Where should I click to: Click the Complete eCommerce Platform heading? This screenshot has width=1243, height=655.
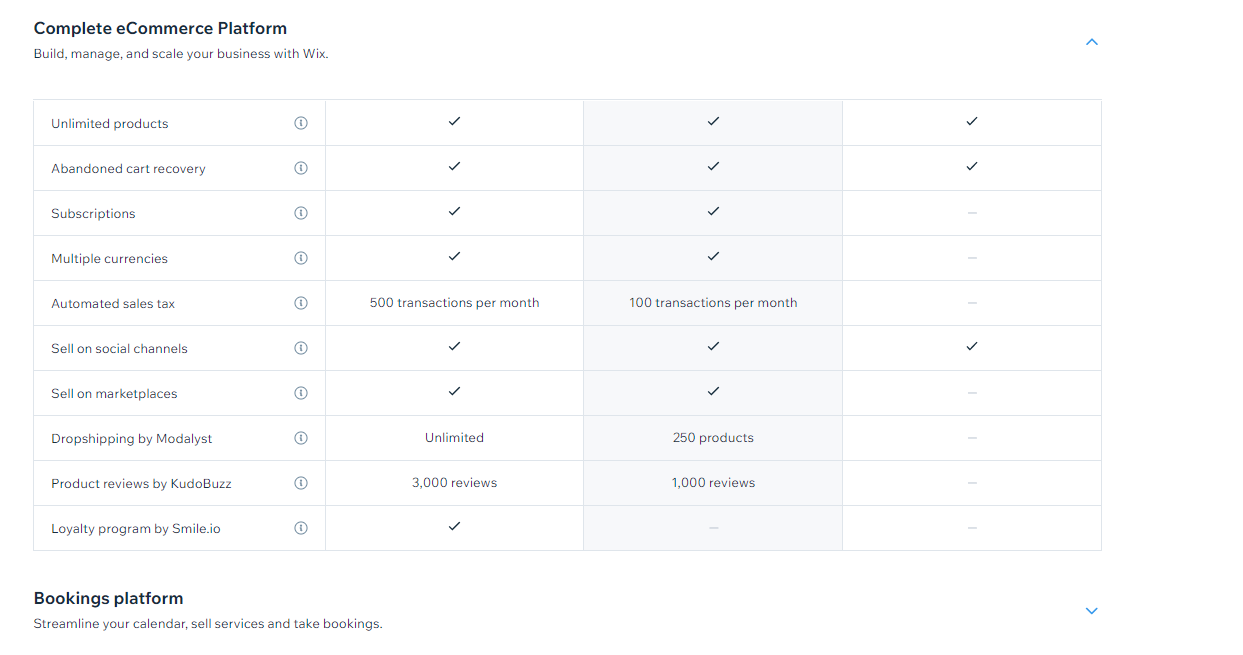pyautogui.click(x=160, y=28)
